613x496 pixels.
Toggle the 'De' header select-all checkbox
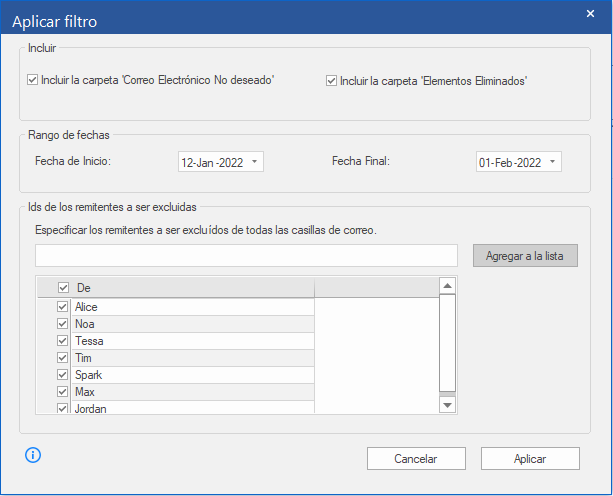pos(63,288)
